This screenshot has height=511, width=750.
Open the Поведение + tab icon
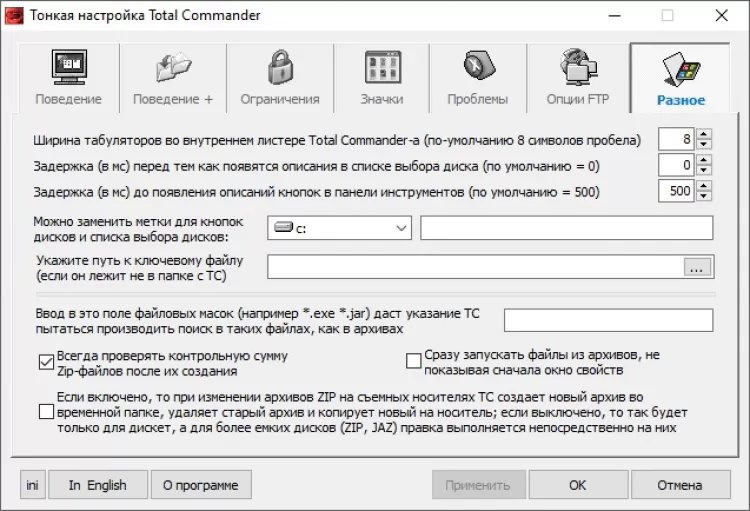[x=173, y=68]
